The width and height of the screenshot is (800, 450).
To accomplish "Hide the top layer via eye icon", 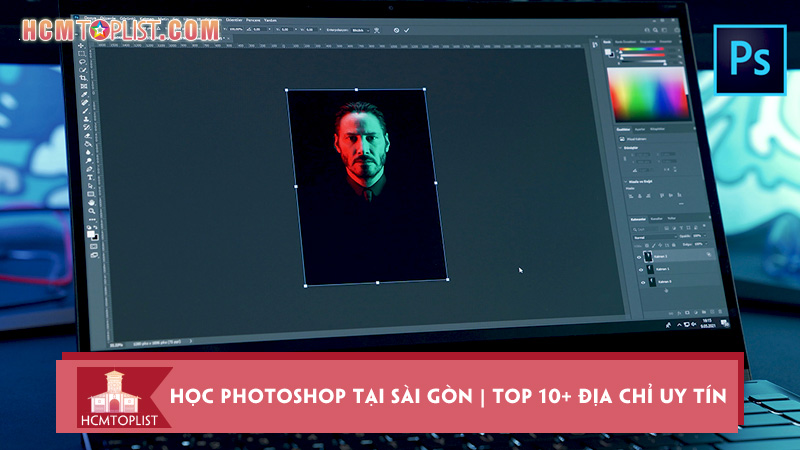I will pyautogui.click(x=639, y=257).
